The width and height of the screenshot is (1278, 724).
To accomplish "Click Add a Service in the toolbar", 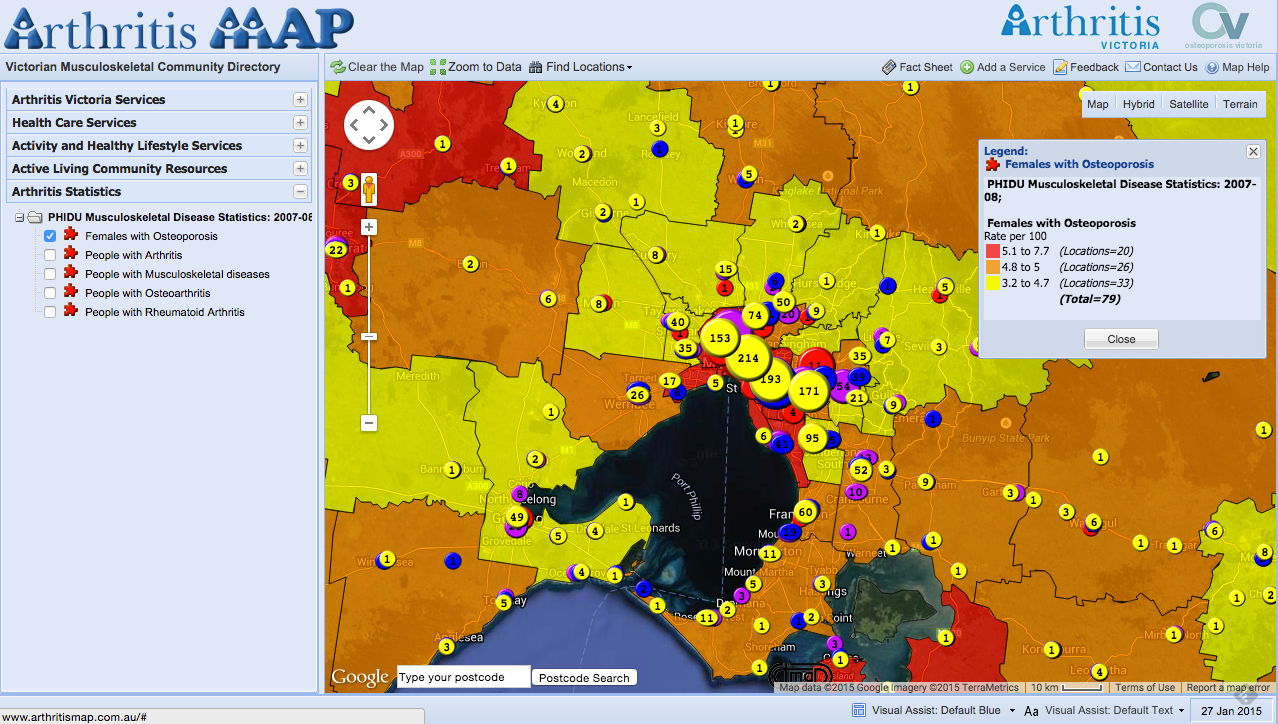I will 1003,67.
